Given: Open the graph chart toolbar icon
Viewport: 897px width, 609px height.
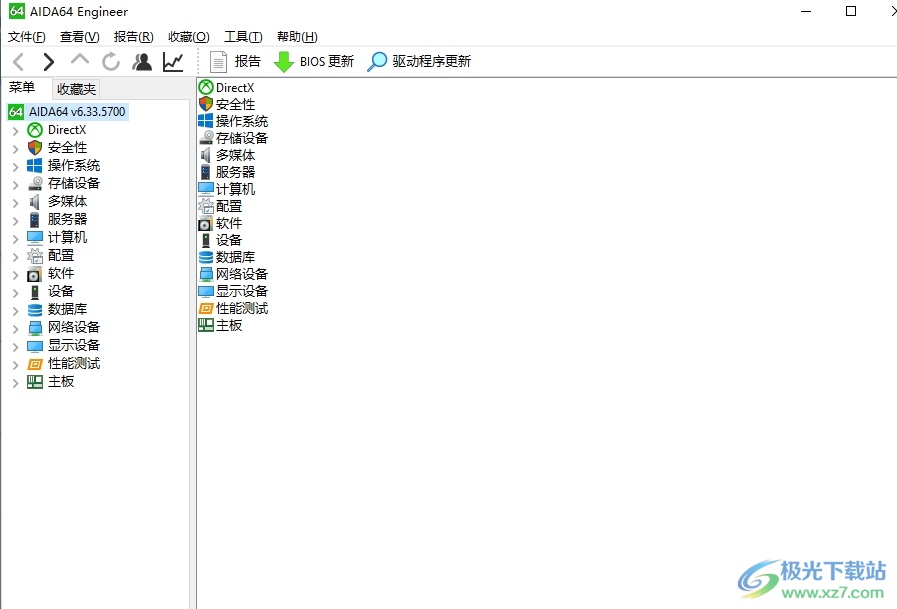Looking at the screenshot, I should click(x=173, y=62).
